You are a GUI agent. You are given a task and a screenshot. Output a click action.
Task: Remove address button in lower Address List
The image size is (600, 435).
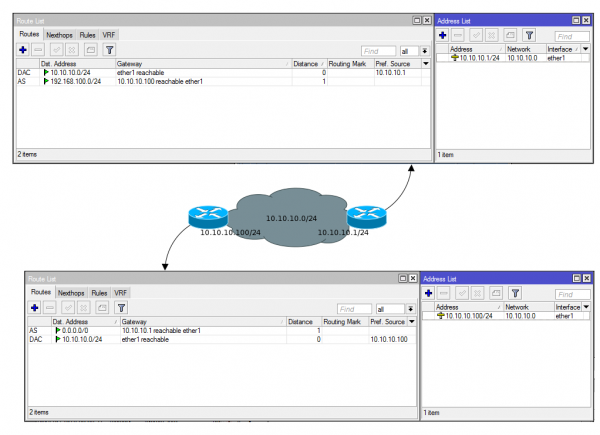pyautogui.click(x=443, y=293)
